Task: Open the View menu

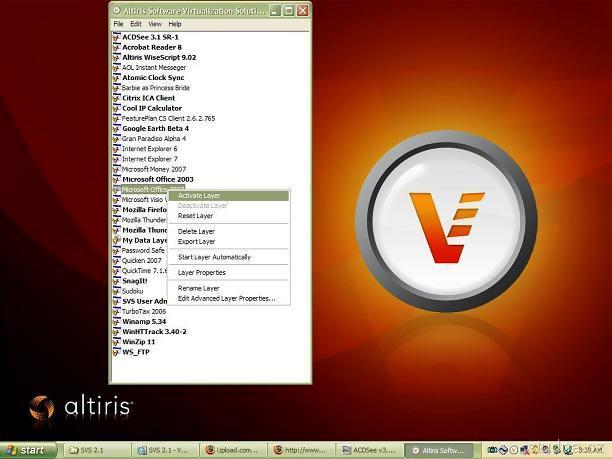Action: click(x=155, y=24)
